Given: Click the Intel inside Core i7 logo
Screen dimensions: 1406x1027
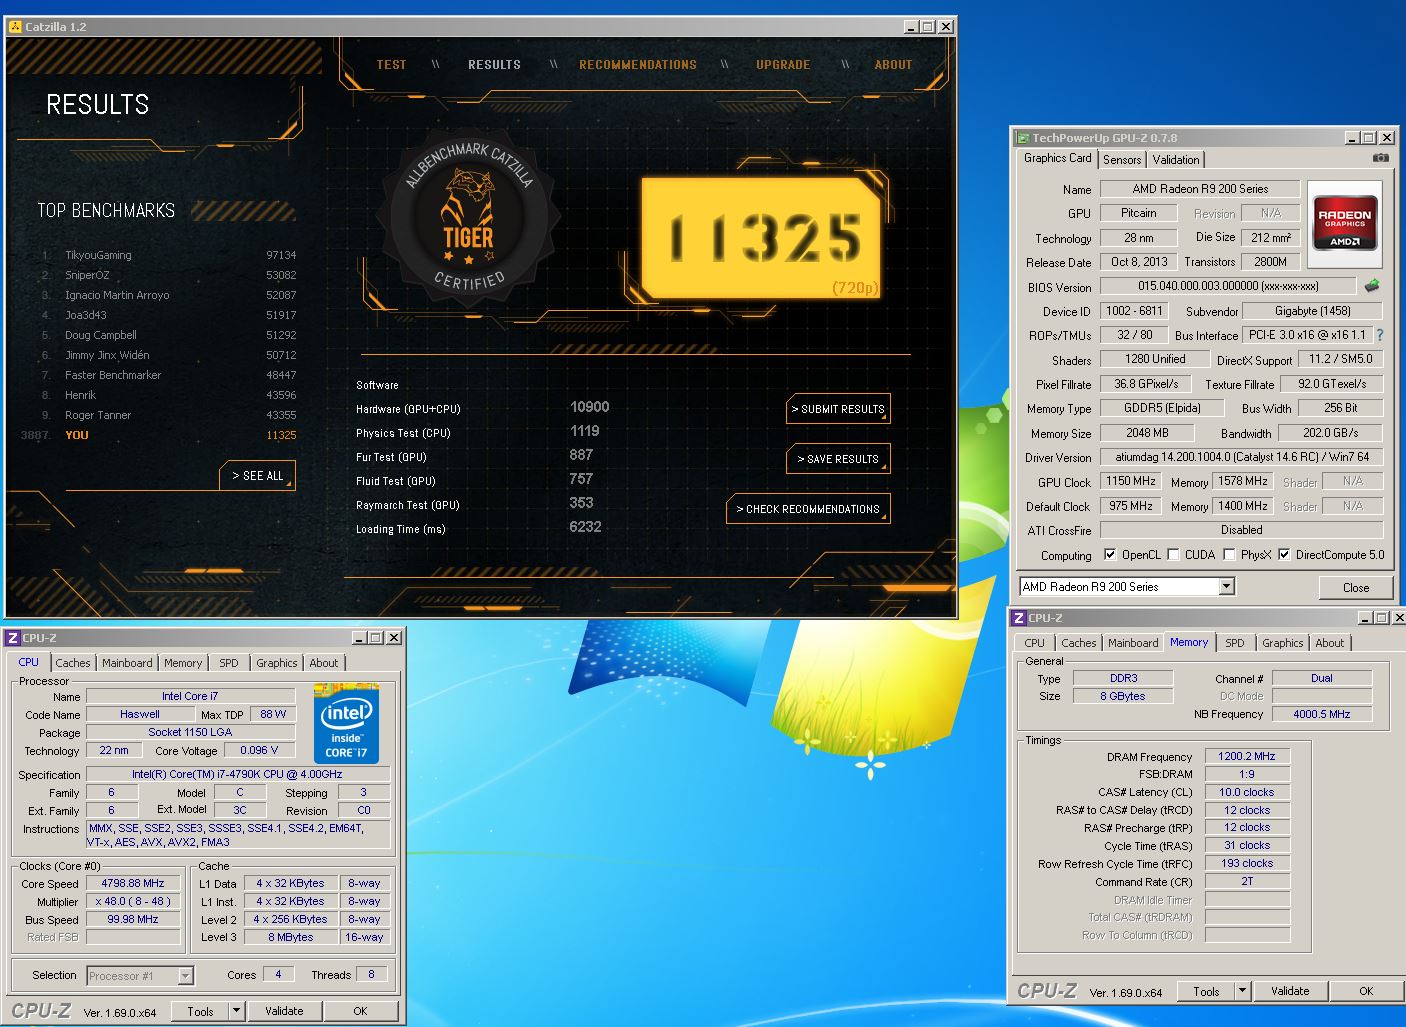Looking at the screenshot, I should pyautogui.click(x=346, y=723).
